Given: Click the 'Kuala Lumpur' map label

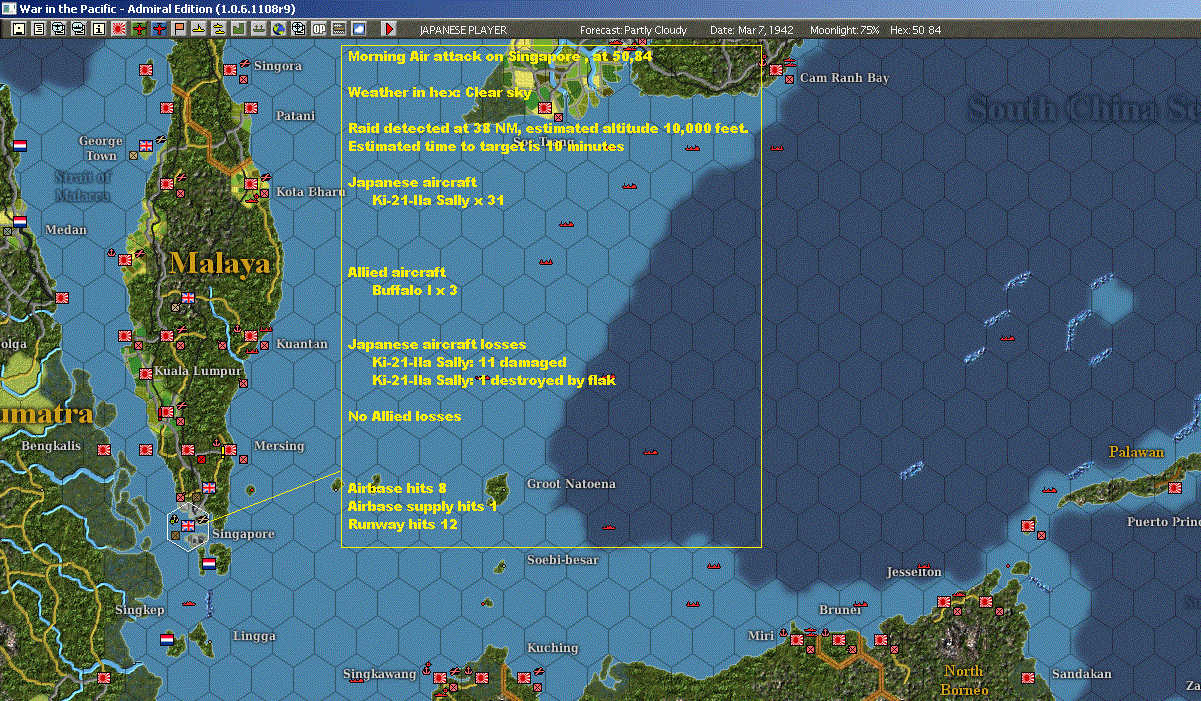Looking at the screenshot, I should pos(197,371).
